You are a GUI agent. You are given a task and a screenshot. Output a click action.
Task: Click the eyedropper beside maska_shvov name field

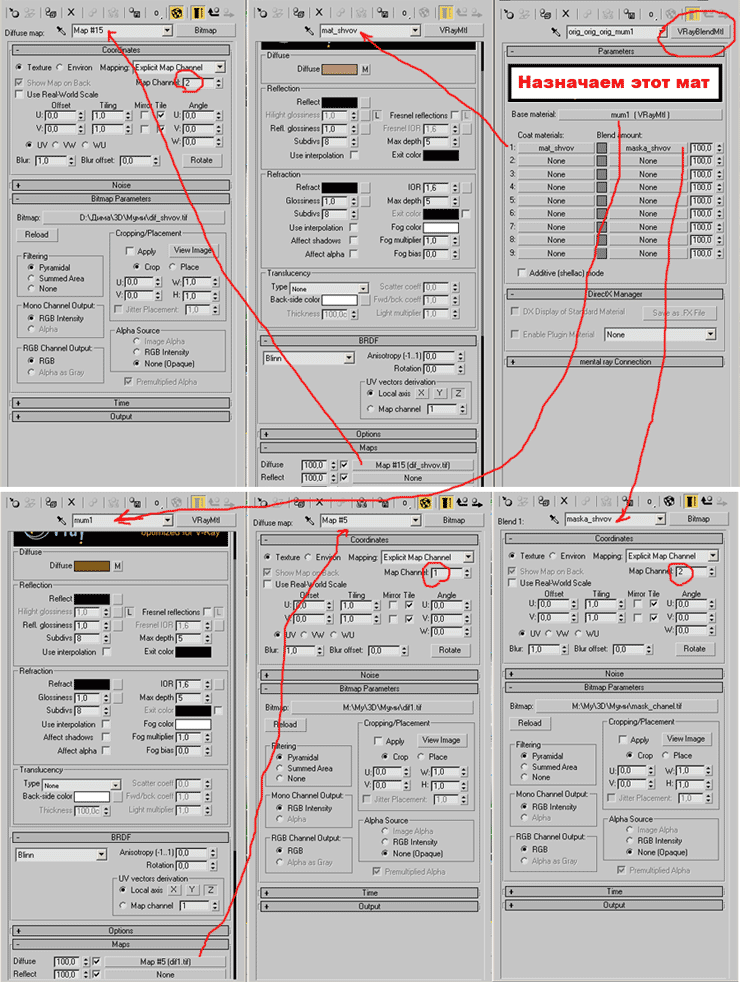tap(553, 520)
